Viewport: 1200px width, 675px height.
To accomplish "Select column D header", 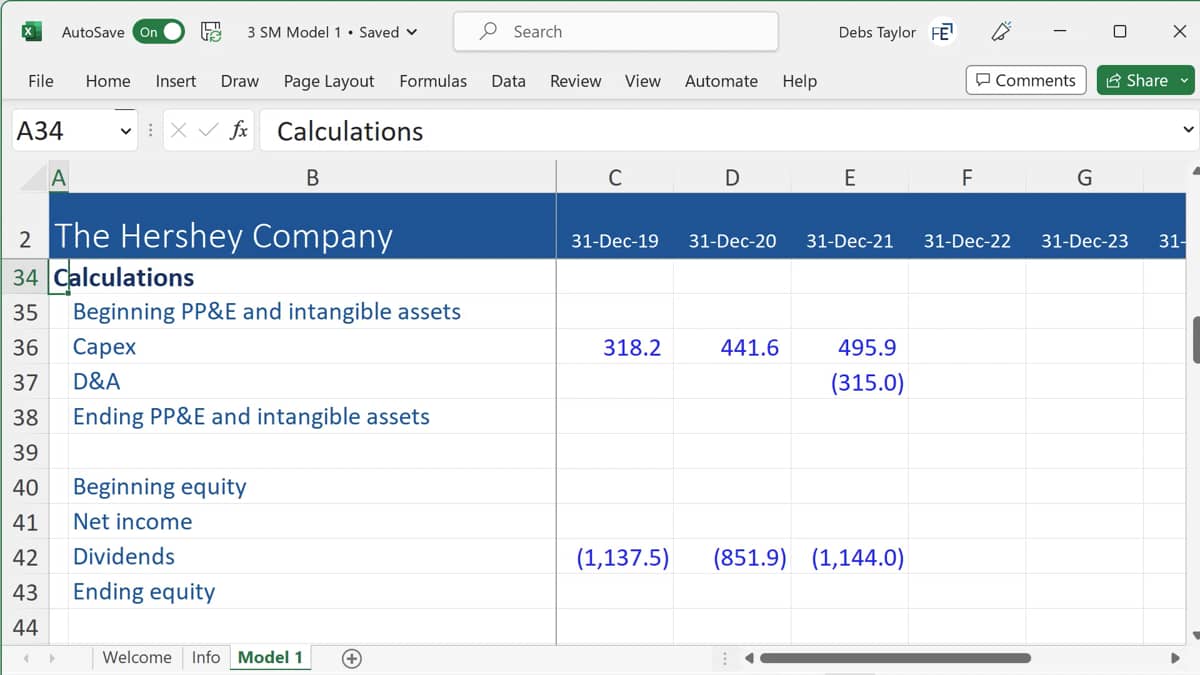I will [x=732, y=178].
